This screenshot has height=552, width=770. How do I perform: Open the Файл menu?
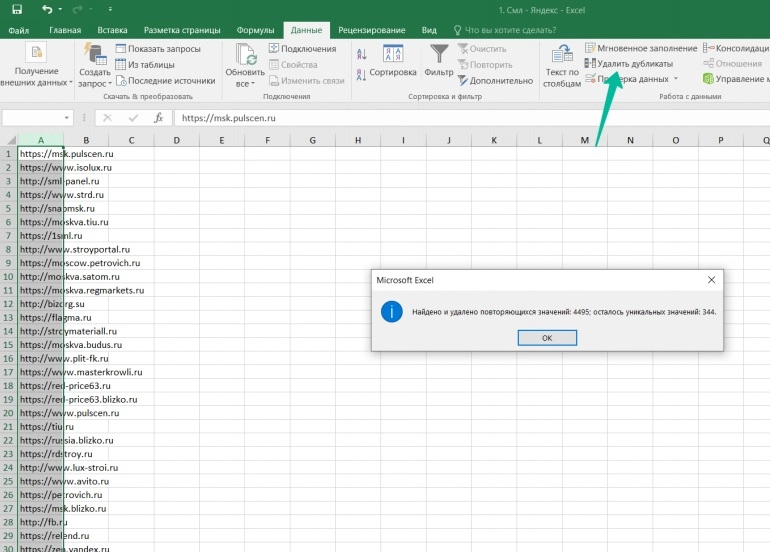[19, 30]
